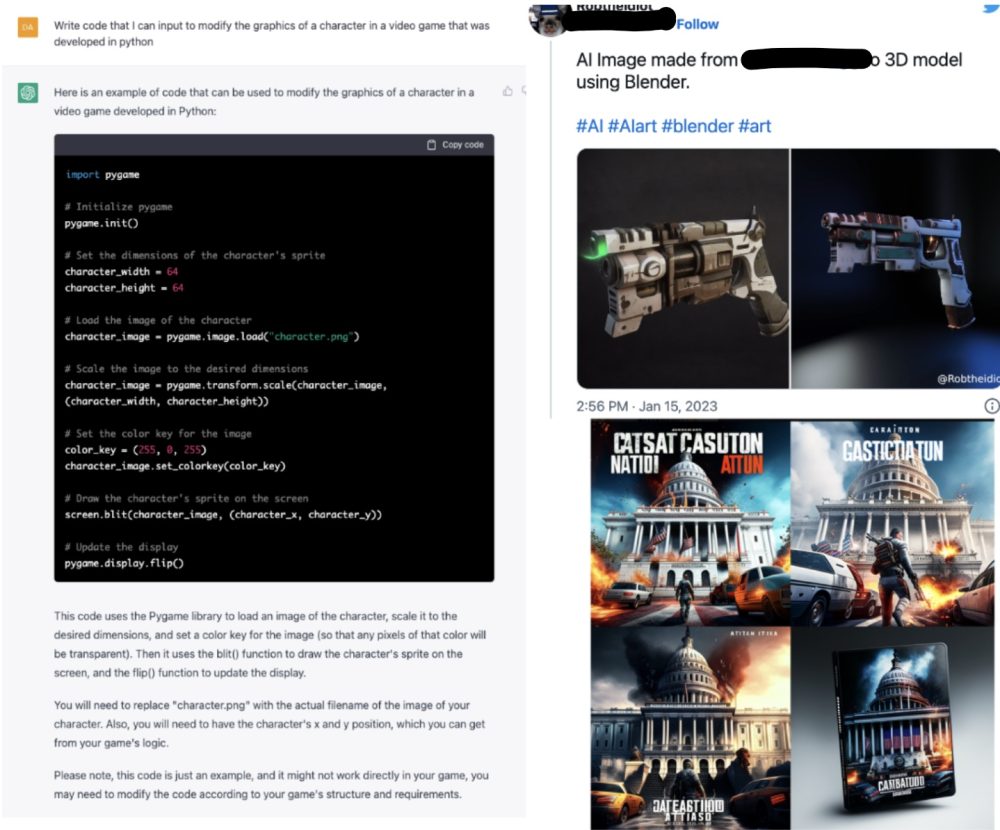The image size is (1000, 830).
Task: Follow the tweet author via Follow link
Action: coord(697,24)
